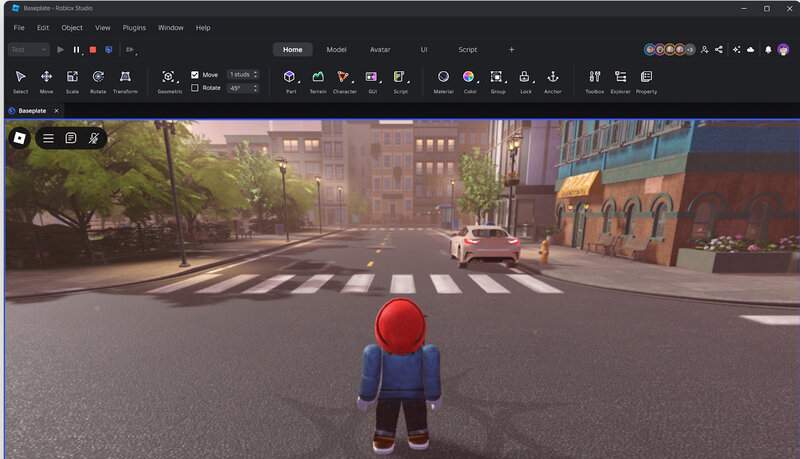This screenshot has height=459, width=800.
Task: Open the Help menu
Action: [203, 28]
